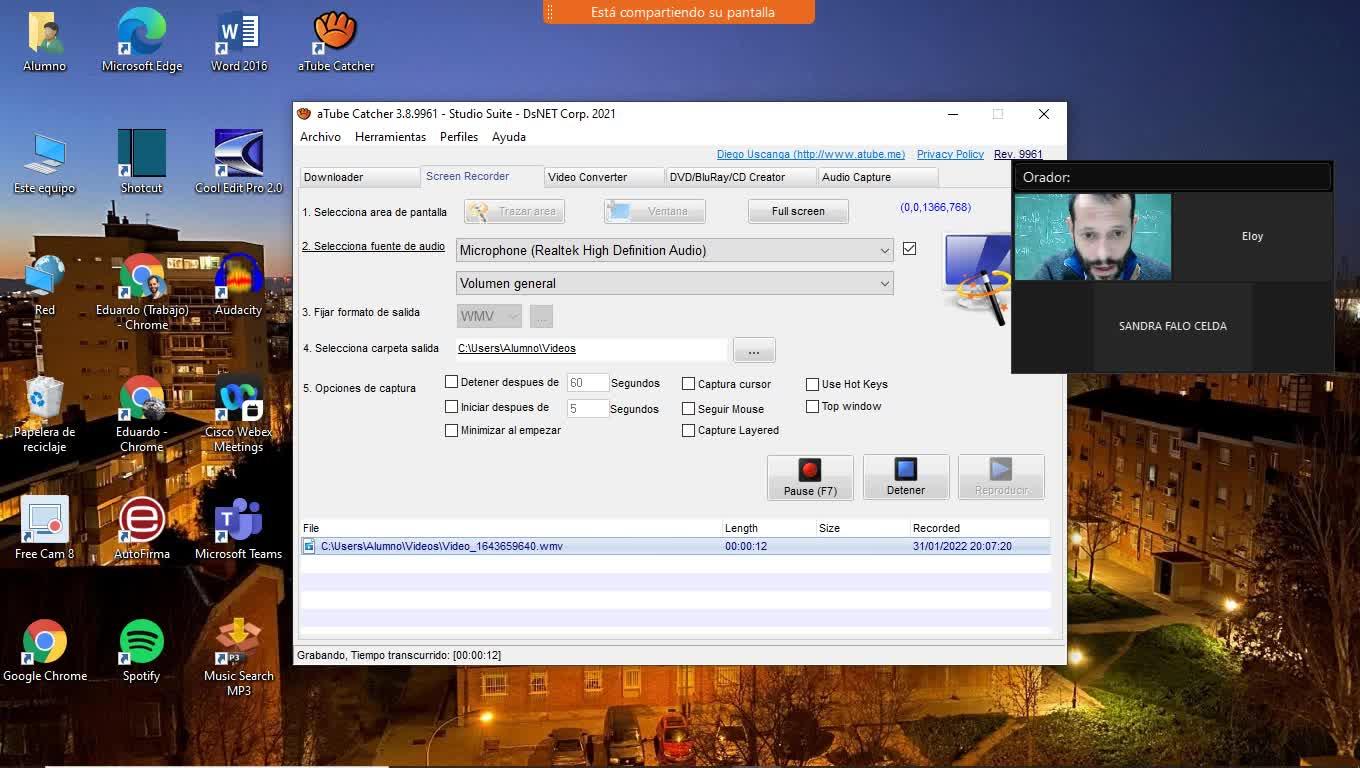Select the Cisco Webex Meetings shortcut
1360x768 pixels.
point(239,414)
